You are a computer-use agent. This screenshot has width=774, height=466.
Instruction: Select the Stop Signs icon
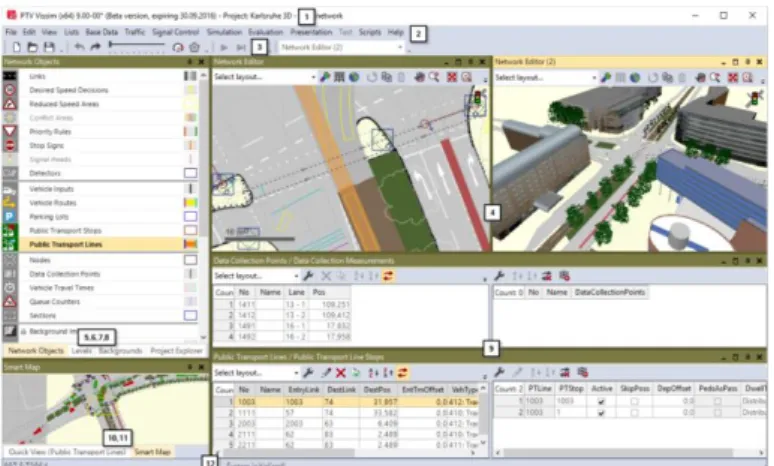pyautogui.click(x=10, y=145)
